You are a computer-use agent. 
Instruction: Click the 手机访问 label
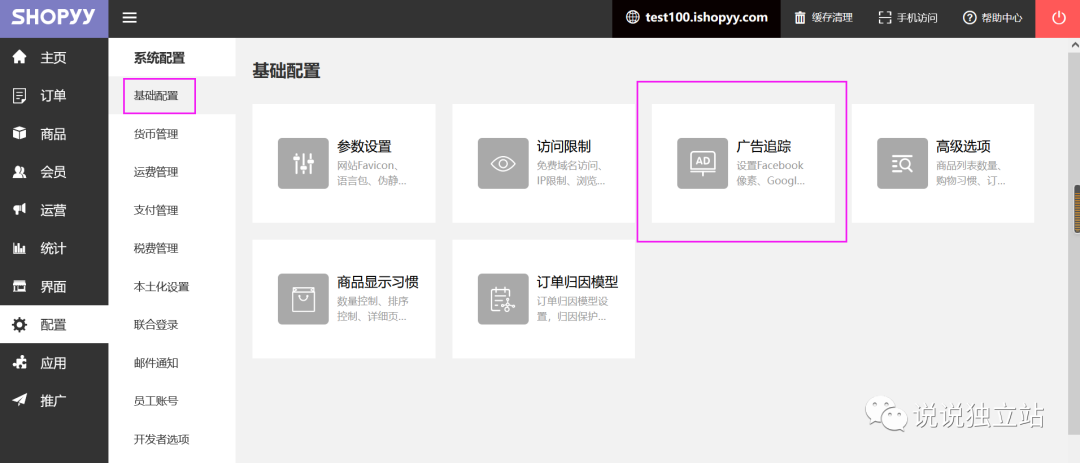(917, 18)
